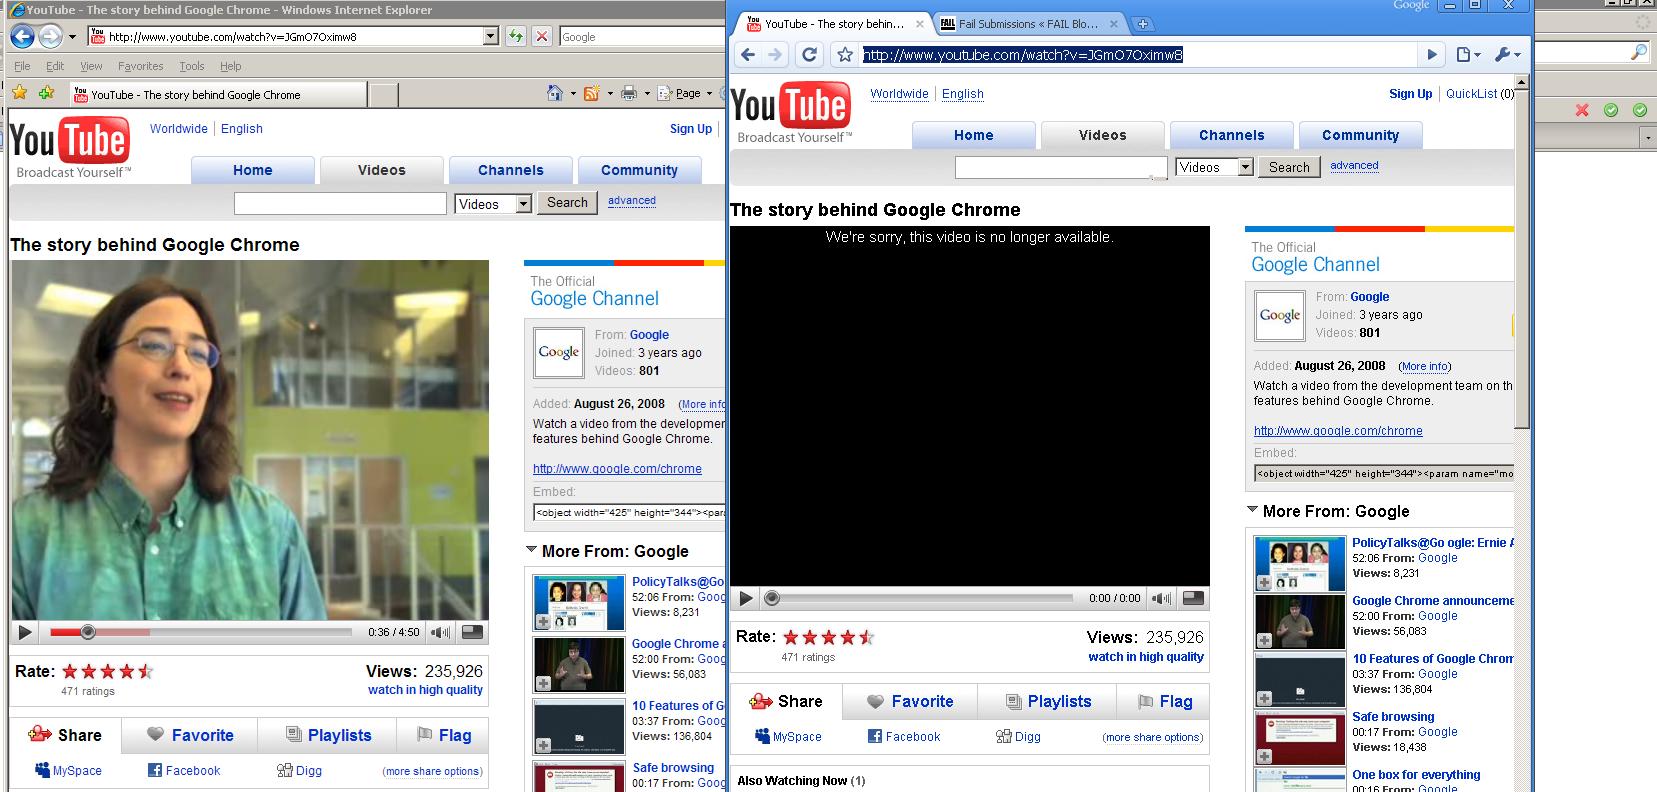Viewport: 1657px width, 792px height.
Task: Go back in the Internet Explorer window
Action: coord(22,37)
